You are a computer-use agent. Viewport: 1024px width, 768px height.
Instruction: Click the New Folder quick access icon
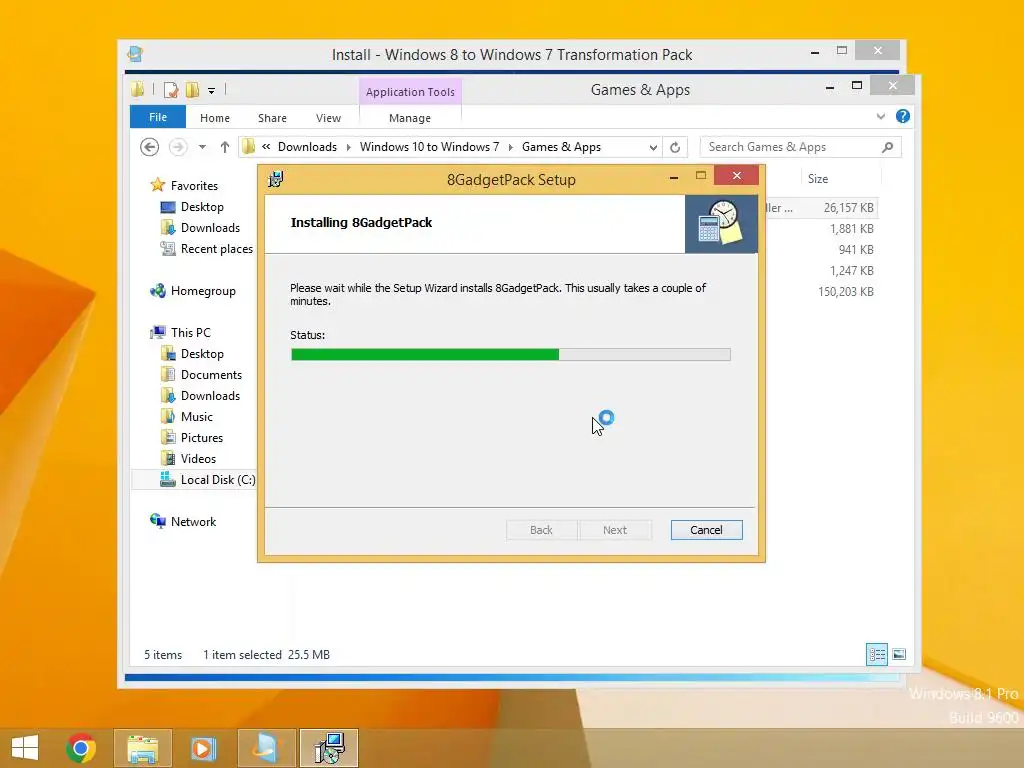[192, 90]
